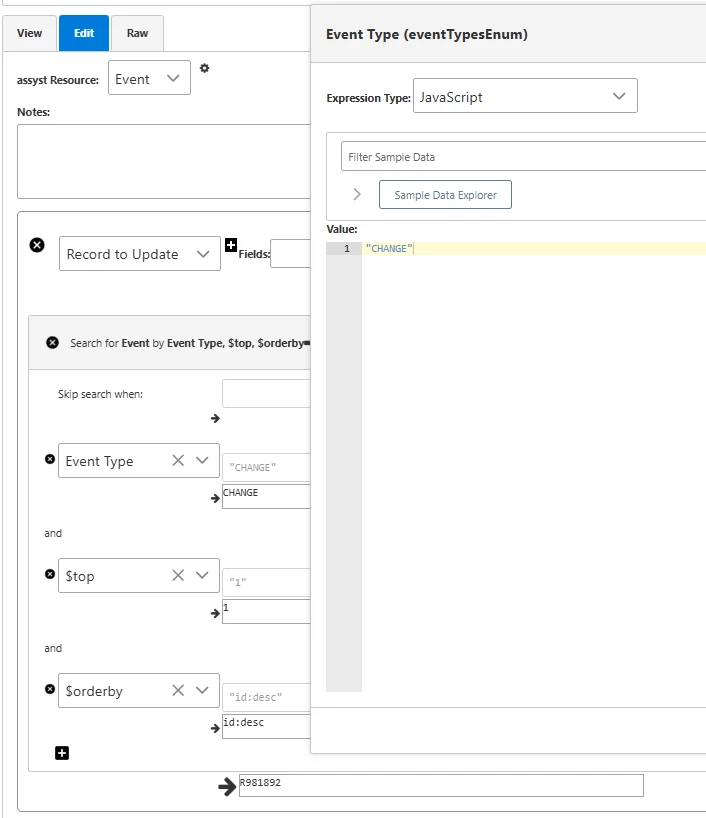
Task: Clear the Event Type selection
Action: point(178,460)
